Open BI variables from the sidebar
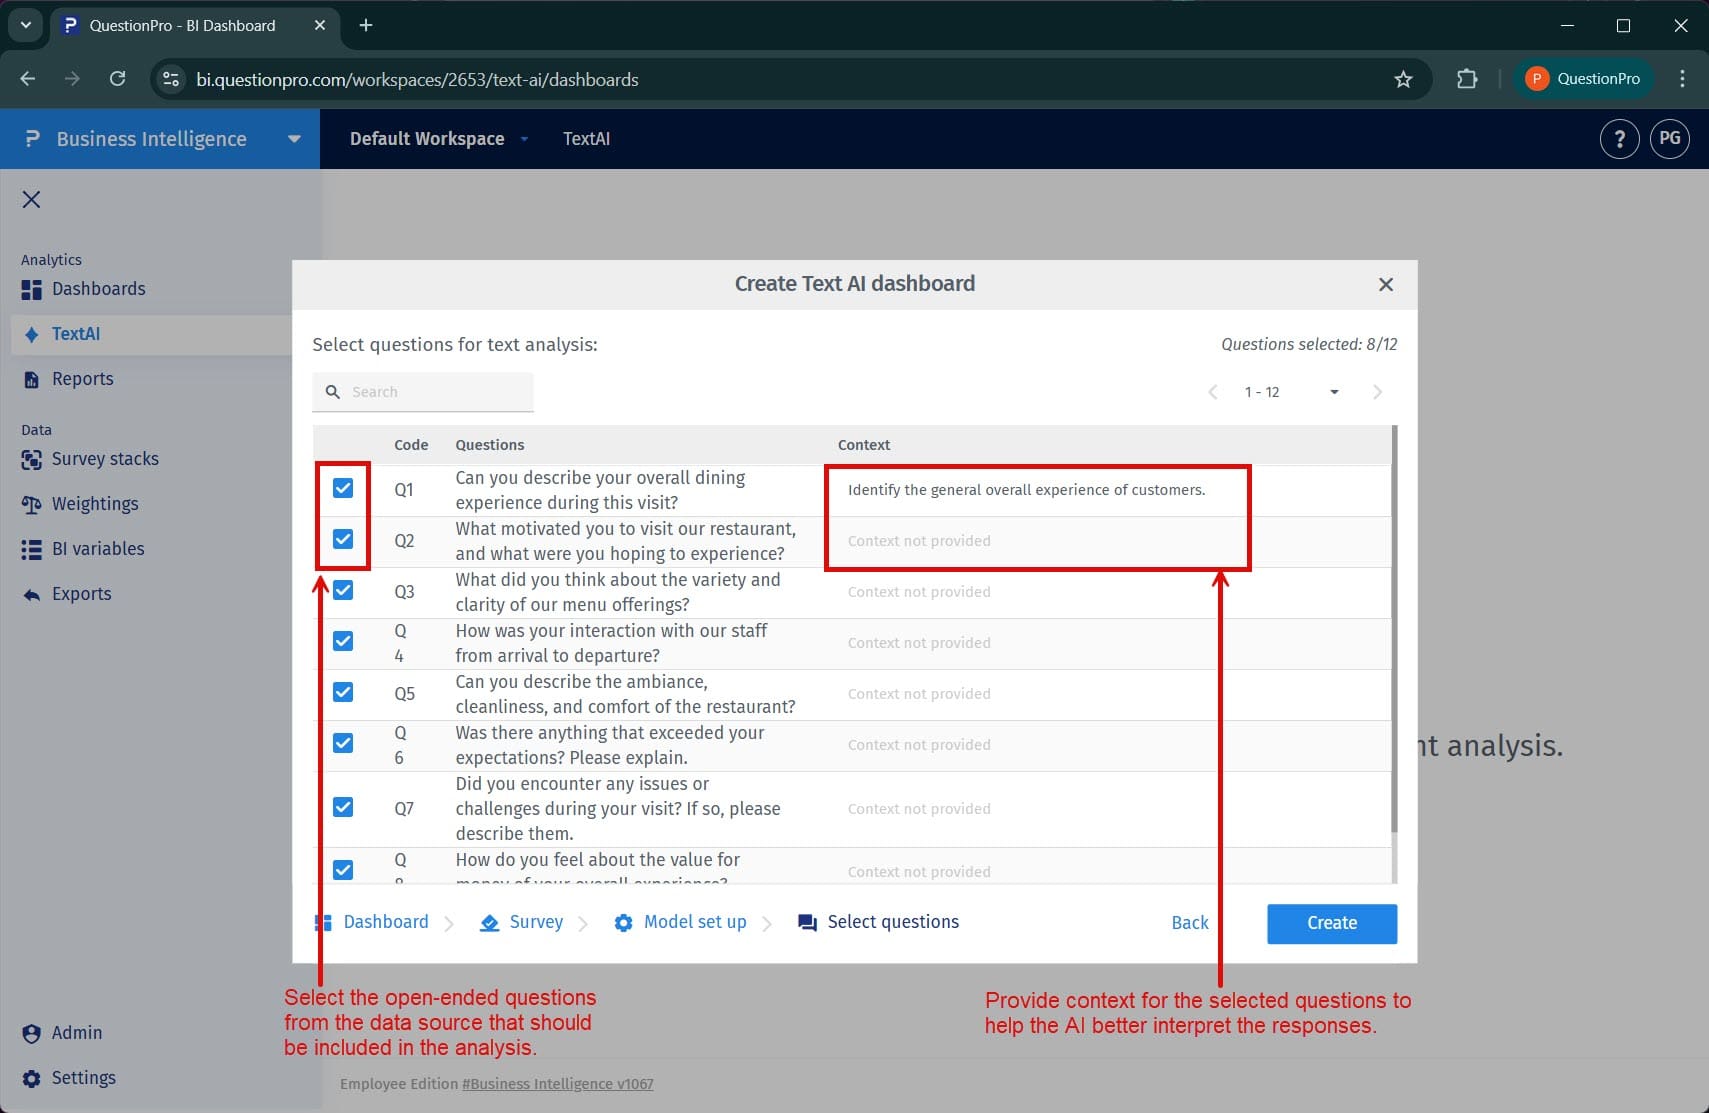Image resolution: width=1709 pixels, height=1113 pixels. click(x=98, y=550)
